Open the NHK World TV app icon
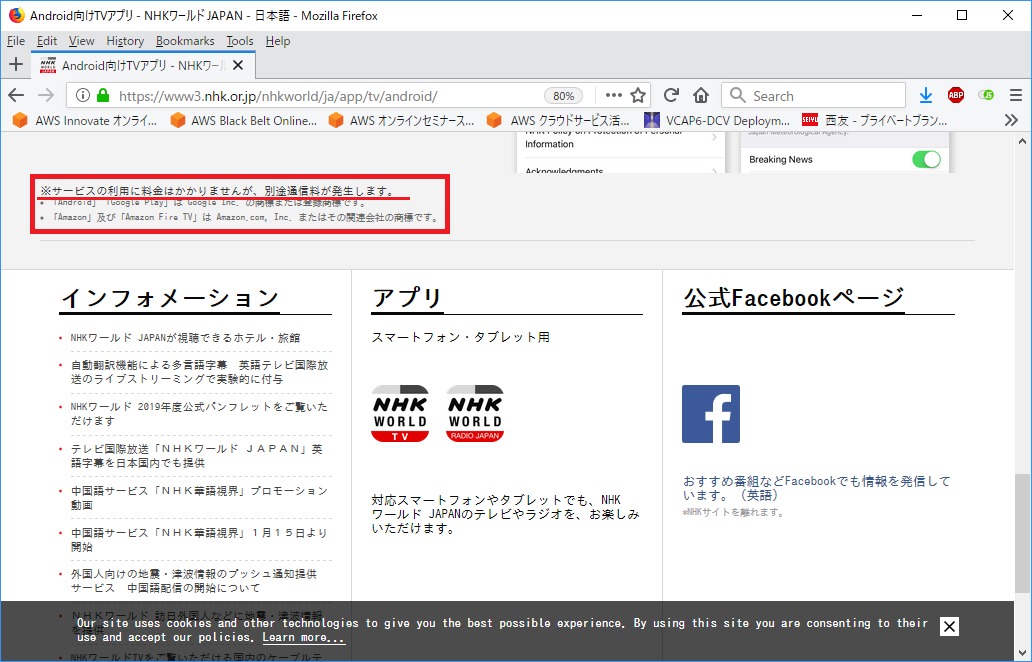The height and width of the screenshot is (662, 1032). (400, 414)
